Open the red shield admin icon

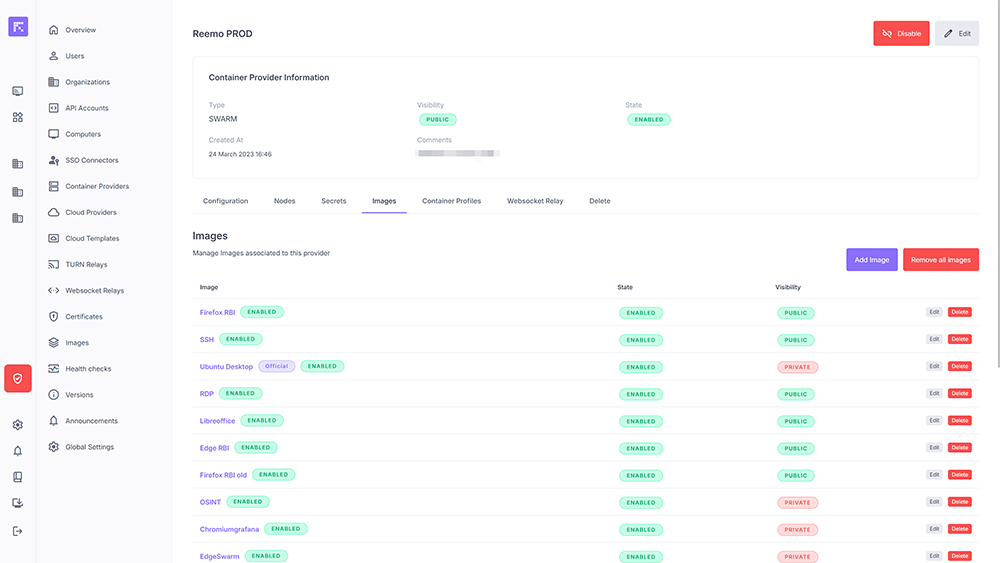tap(18, 379)
